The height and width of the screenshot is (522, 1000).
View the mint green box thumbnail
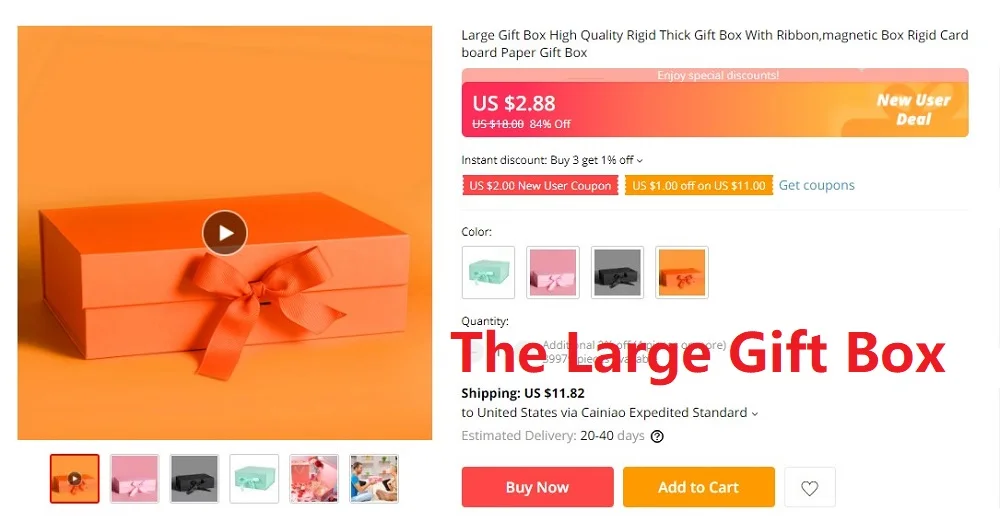254,479
